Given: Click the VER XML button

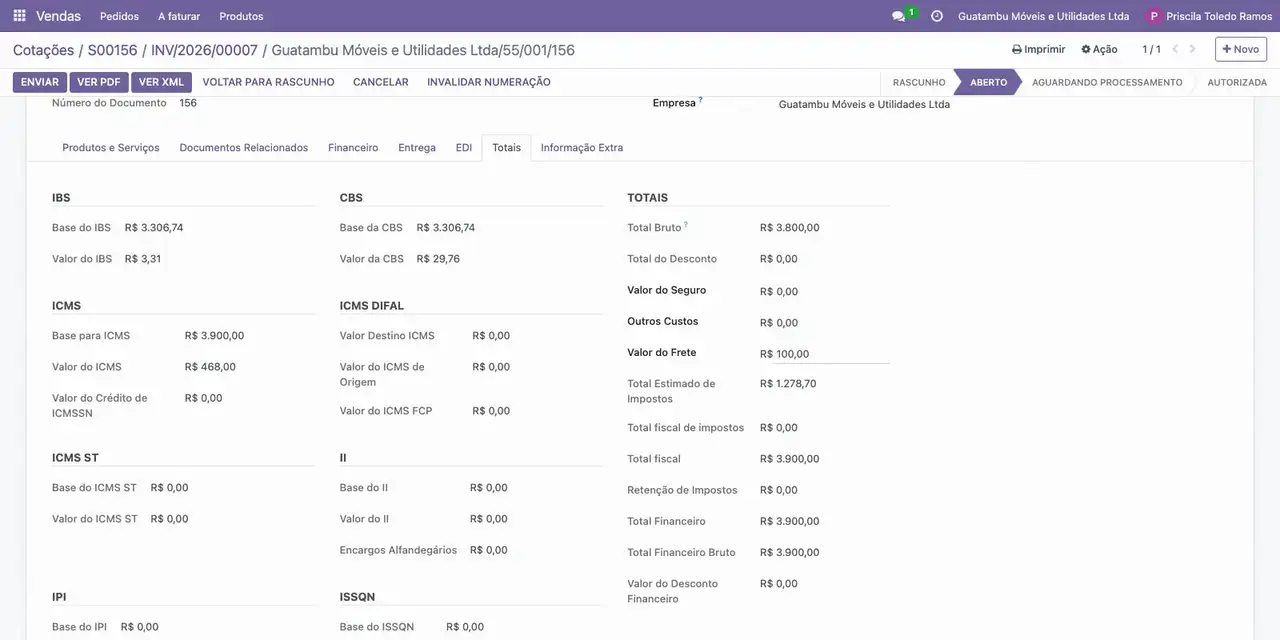Looking at the screenshot, I should click(x=161, y=82).
